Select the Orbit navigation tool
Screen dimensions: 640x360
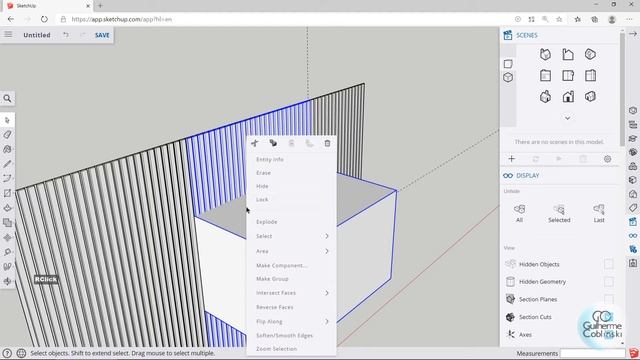7,281
